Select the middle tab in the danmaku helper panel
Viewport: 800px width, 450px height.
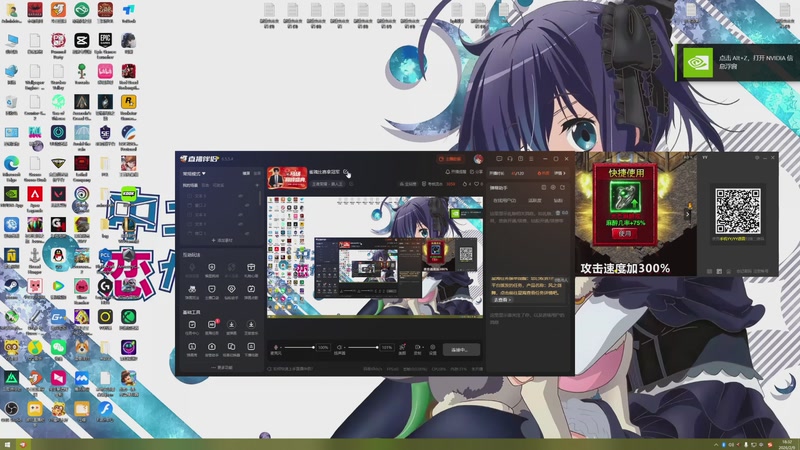pyautogui.click(x=535, y=201)
